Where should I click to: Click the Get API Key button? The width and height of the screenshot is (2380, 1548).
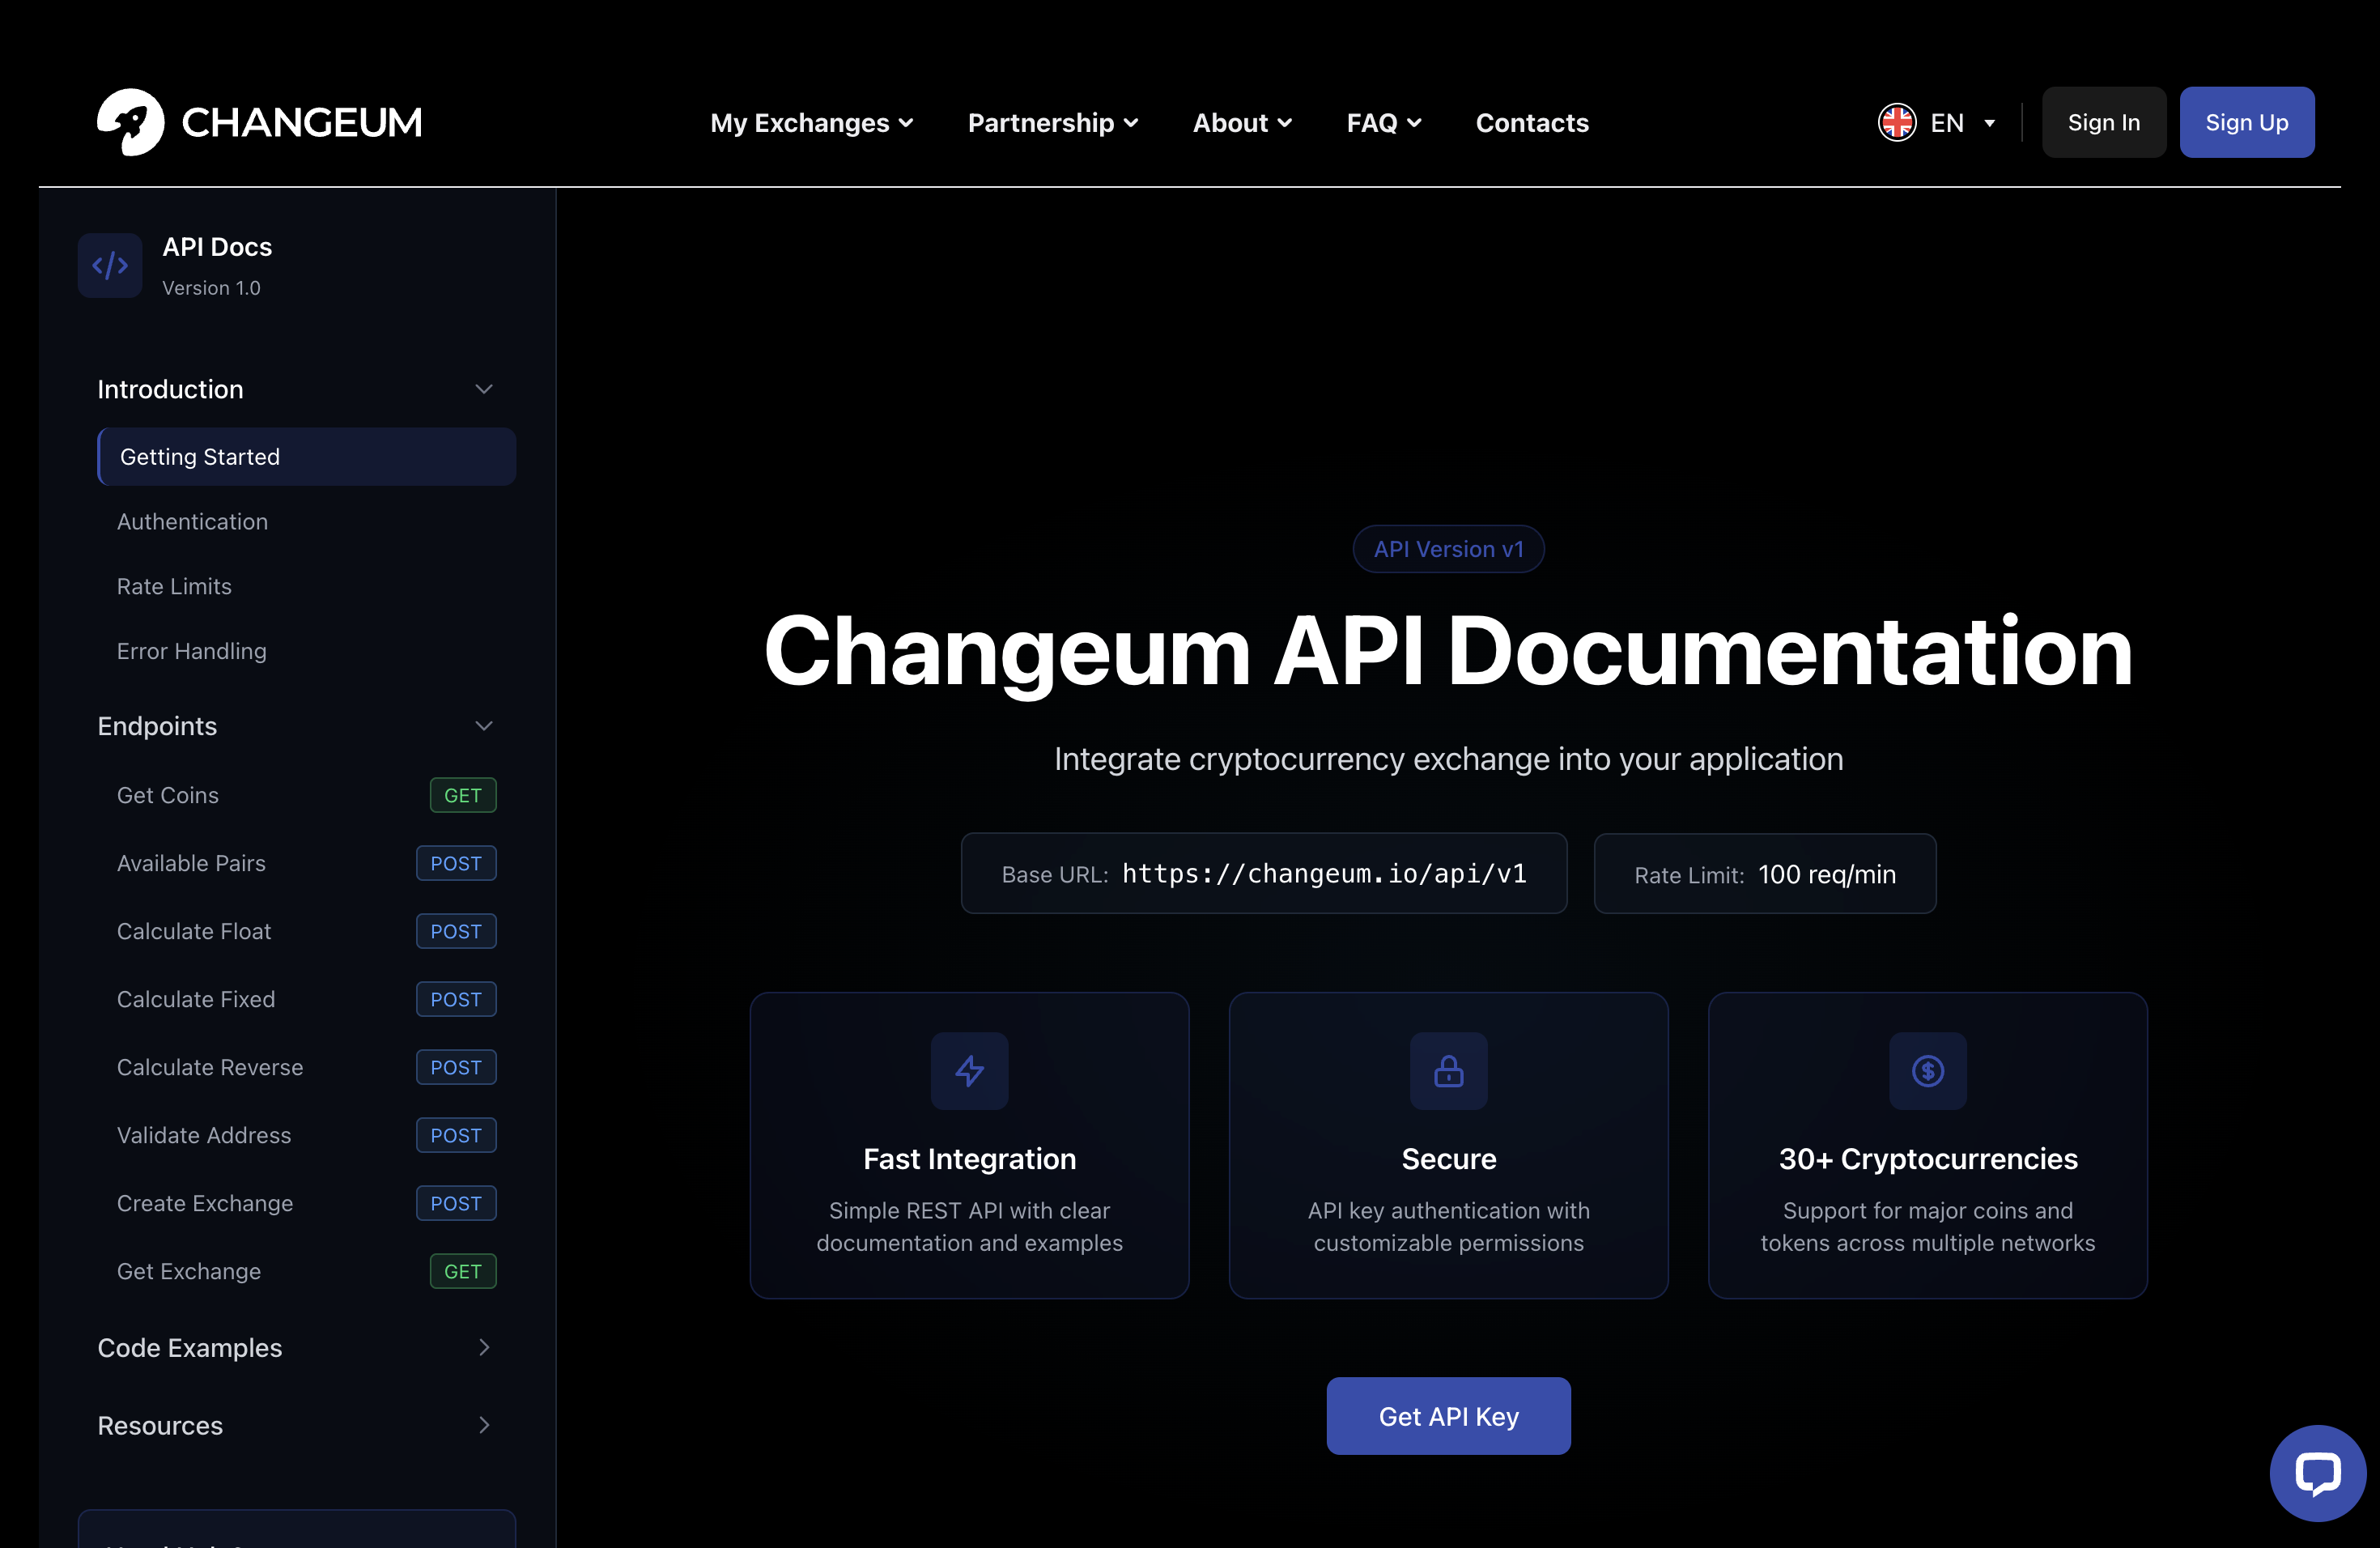tap(1448, 1416)
